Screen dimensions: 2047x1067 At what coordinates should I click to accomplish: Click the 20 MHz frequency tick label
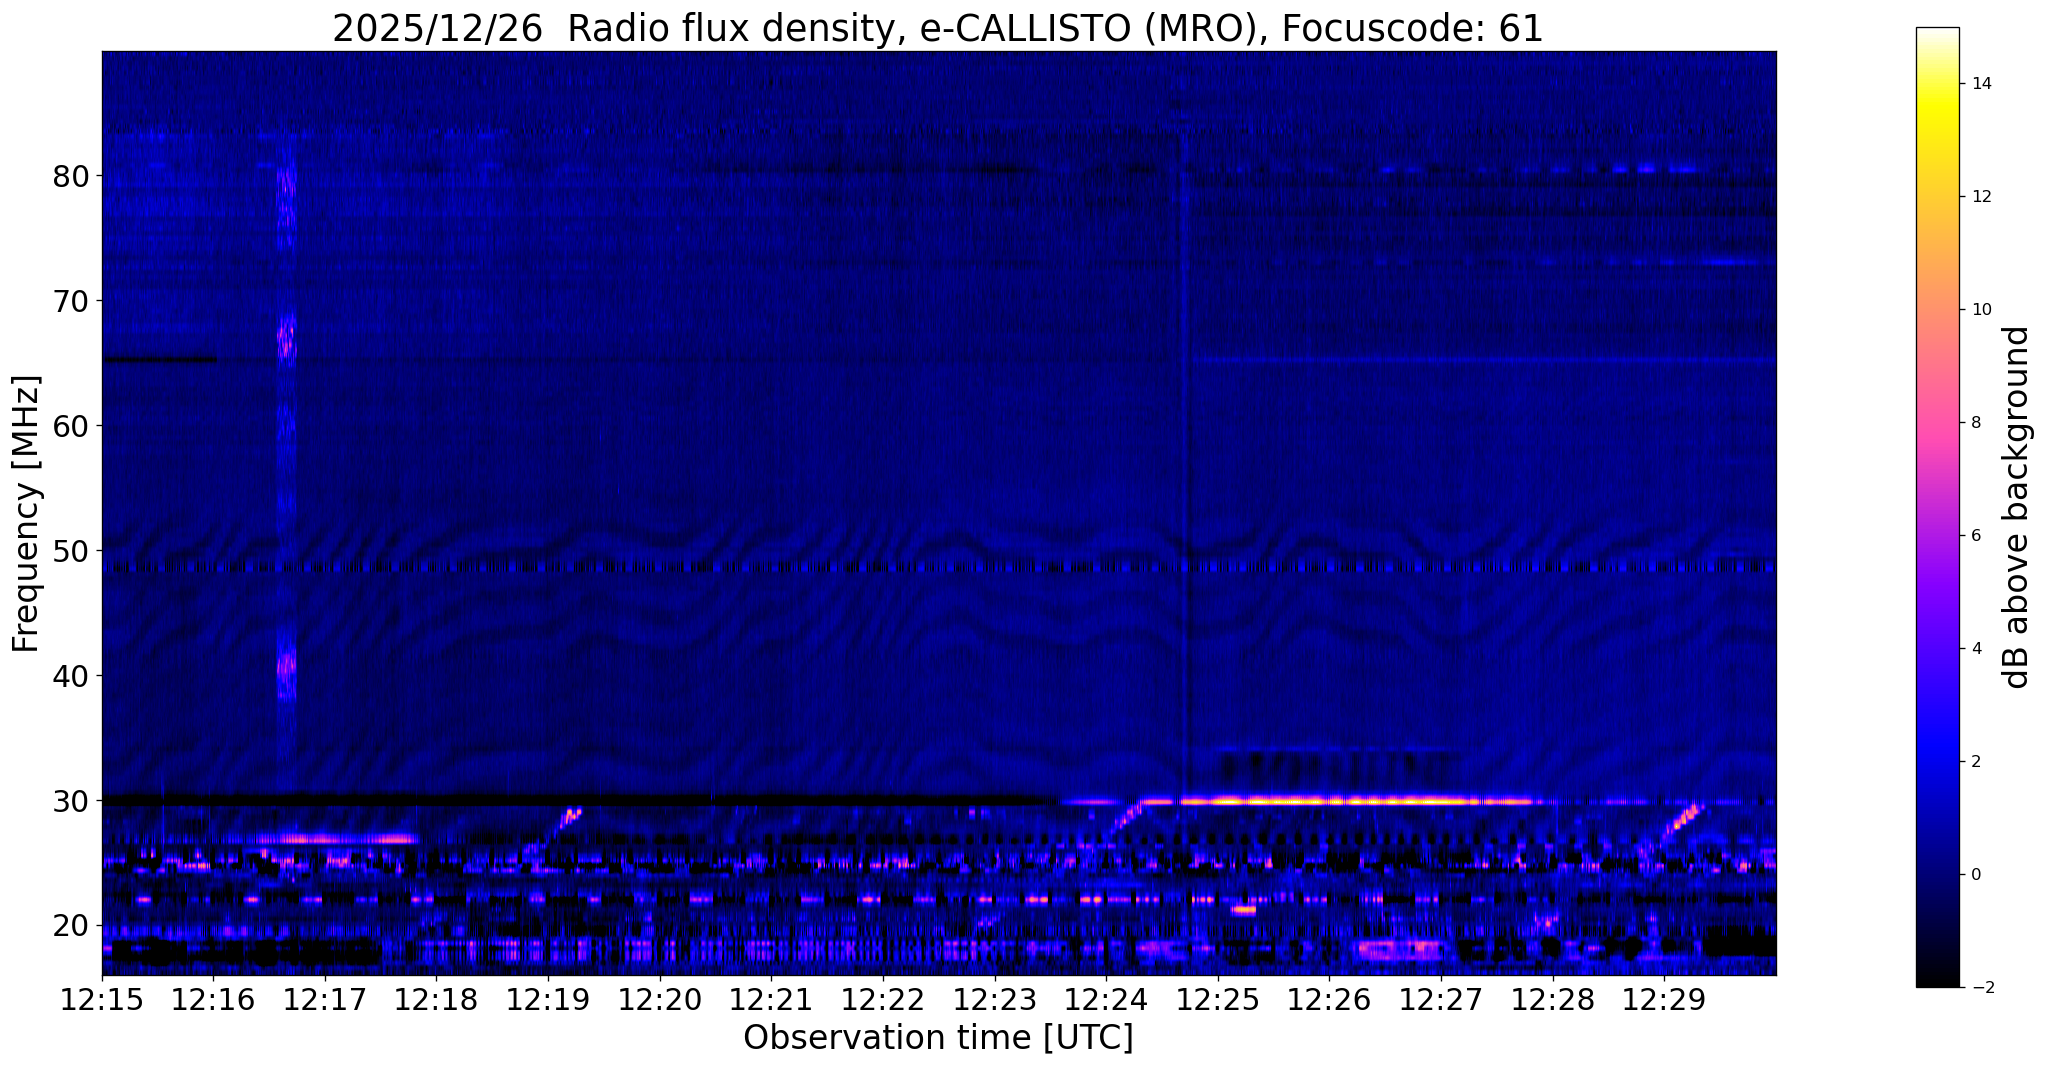70,926
